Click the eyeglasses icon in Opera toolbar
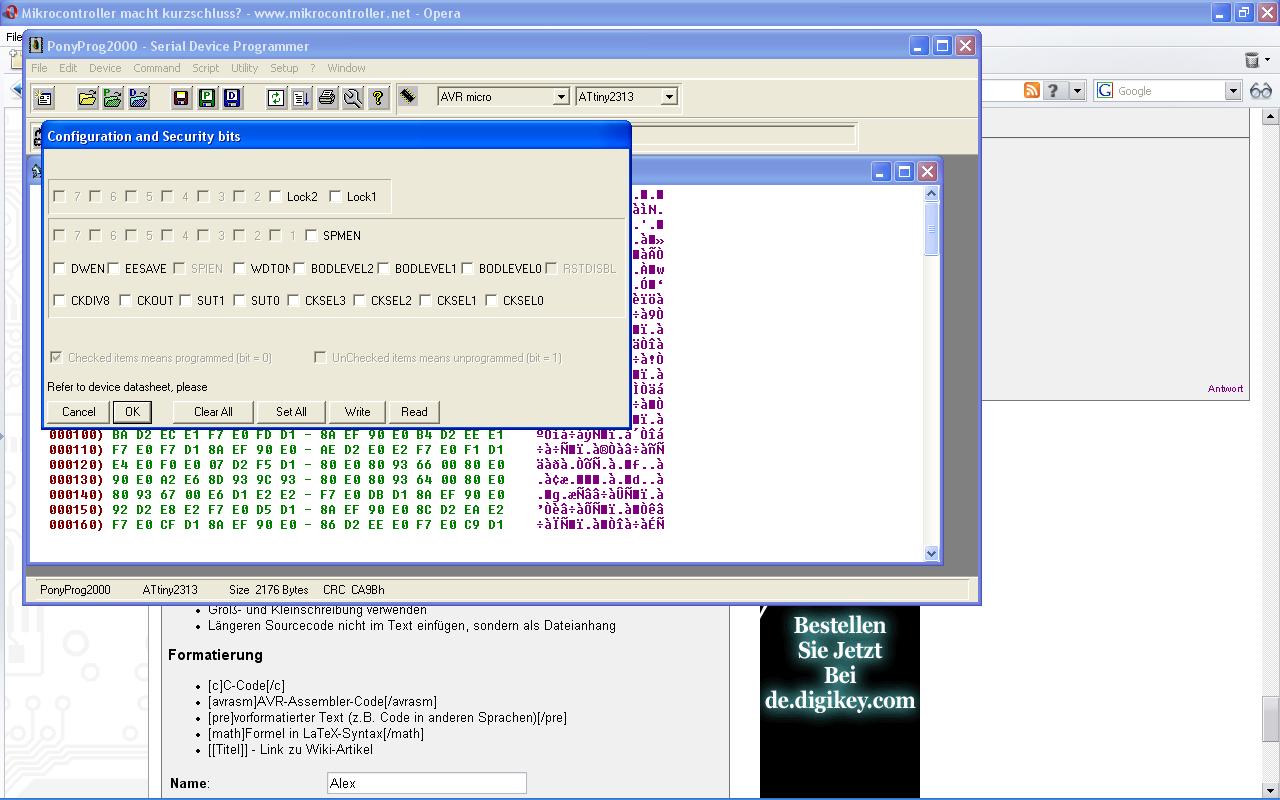This screenshot has width=1280, height=800. tap(1261, 90)
